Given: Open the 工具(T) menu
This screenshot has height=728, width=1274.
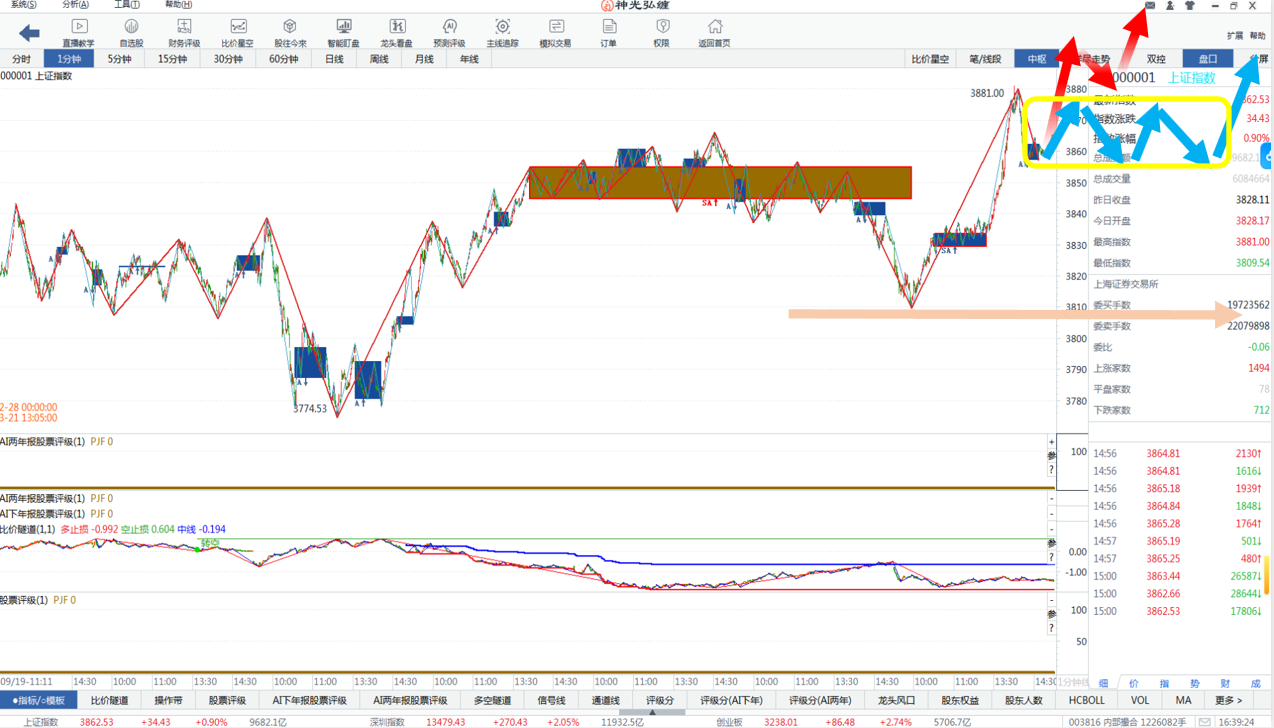Looking at the screenshot, I should [126, 5].
